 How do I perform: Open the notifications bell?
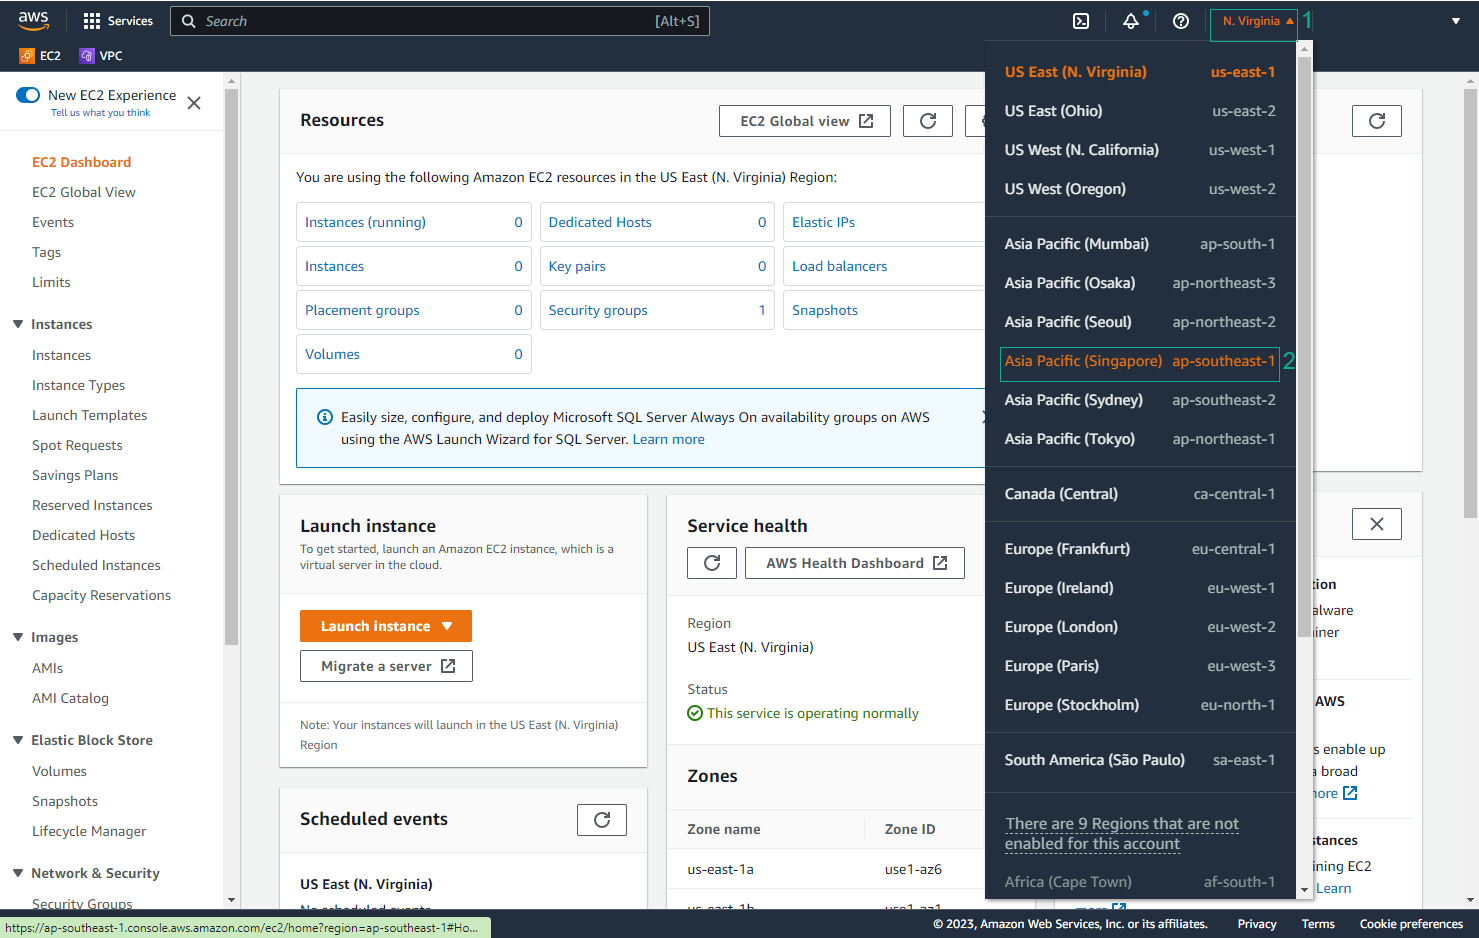click(1131, 21)
